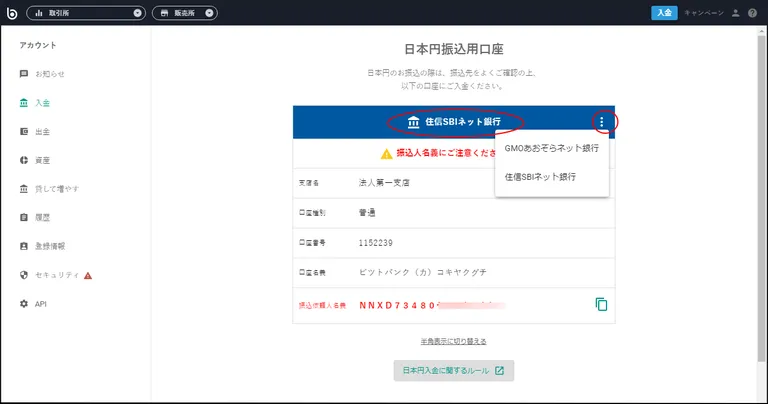Click the 出金 wallet icon
The width and height of the screenshot is (768, 404).
[24, 132]
